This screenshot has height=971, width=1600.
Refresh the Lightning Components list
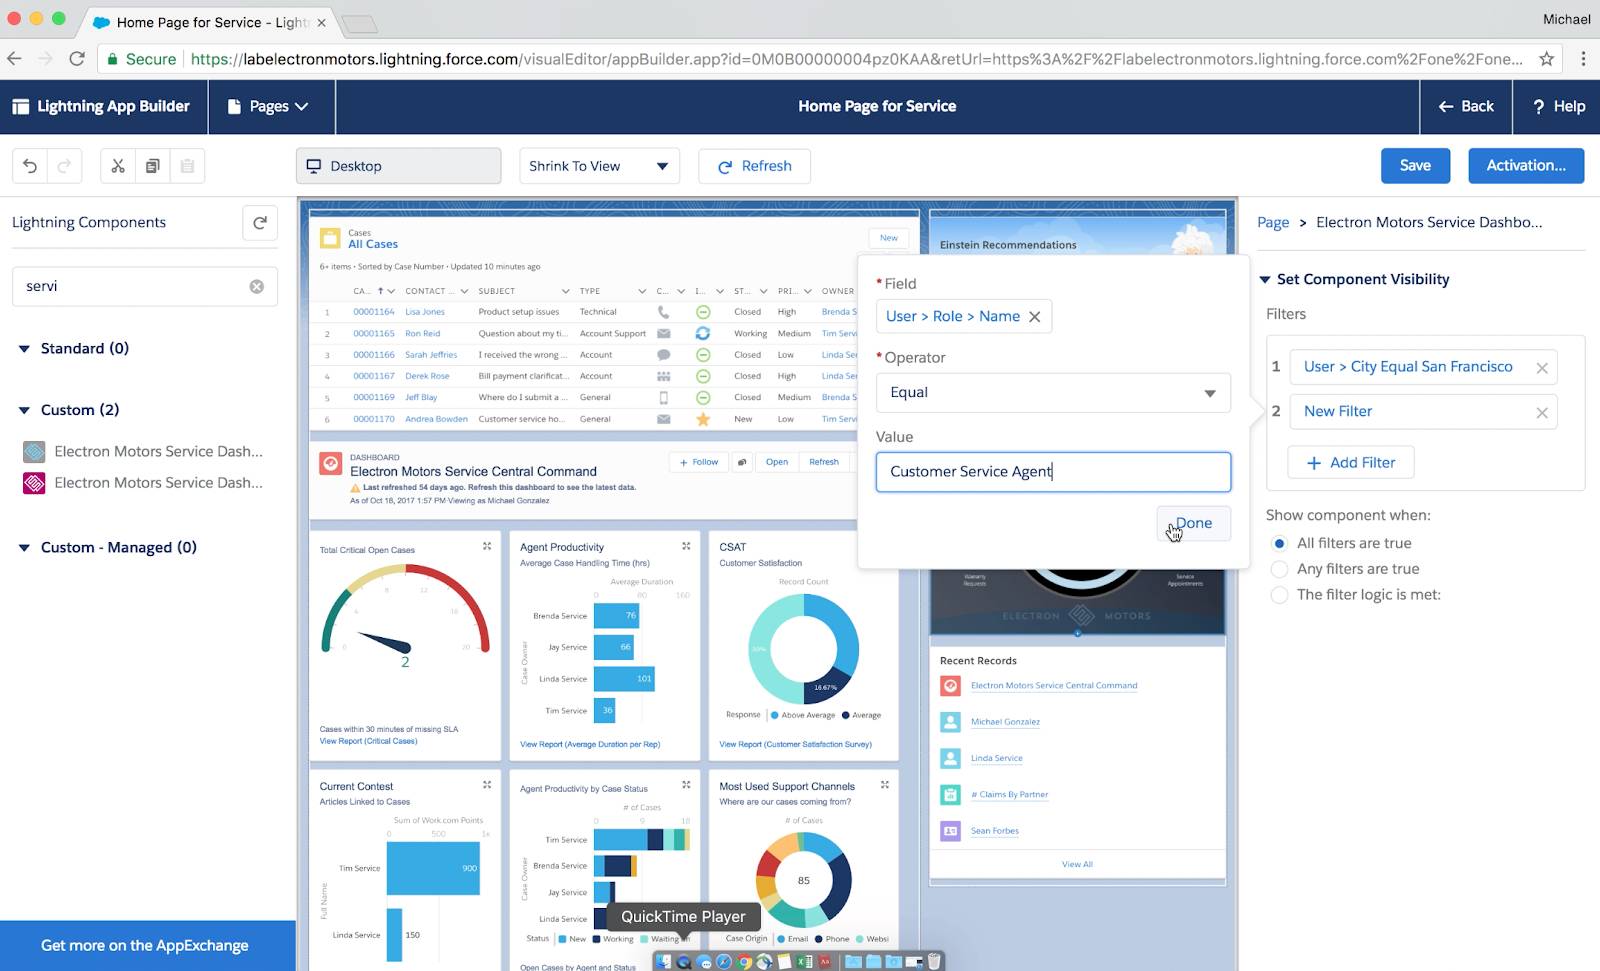(260, 223)
